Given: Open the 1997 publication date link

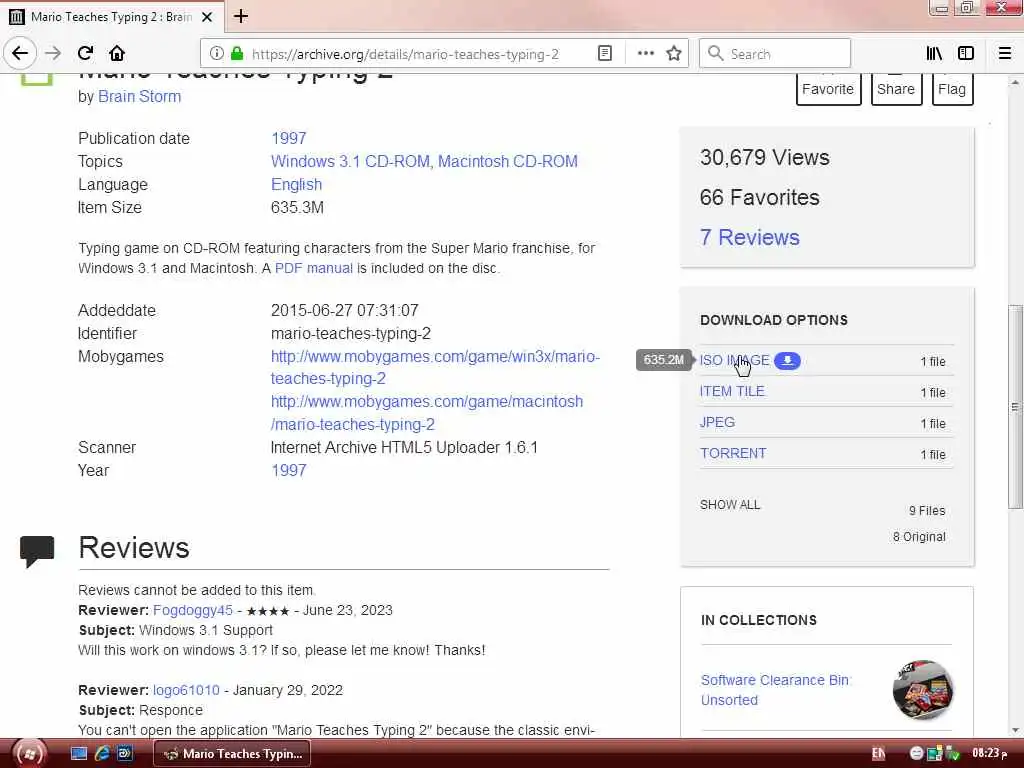Looking at the screenshot, I should pos(289,138).
